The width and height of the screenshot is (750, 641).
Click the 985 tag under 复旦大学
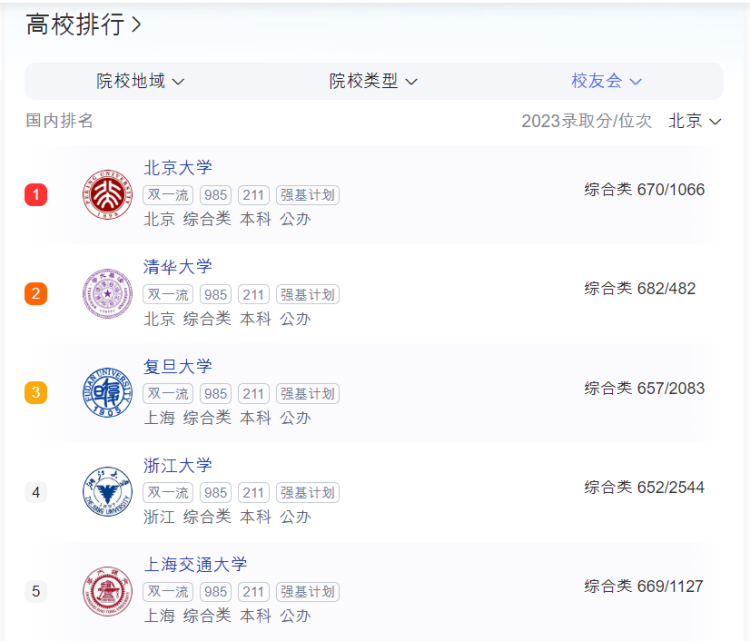pos(216,394)
